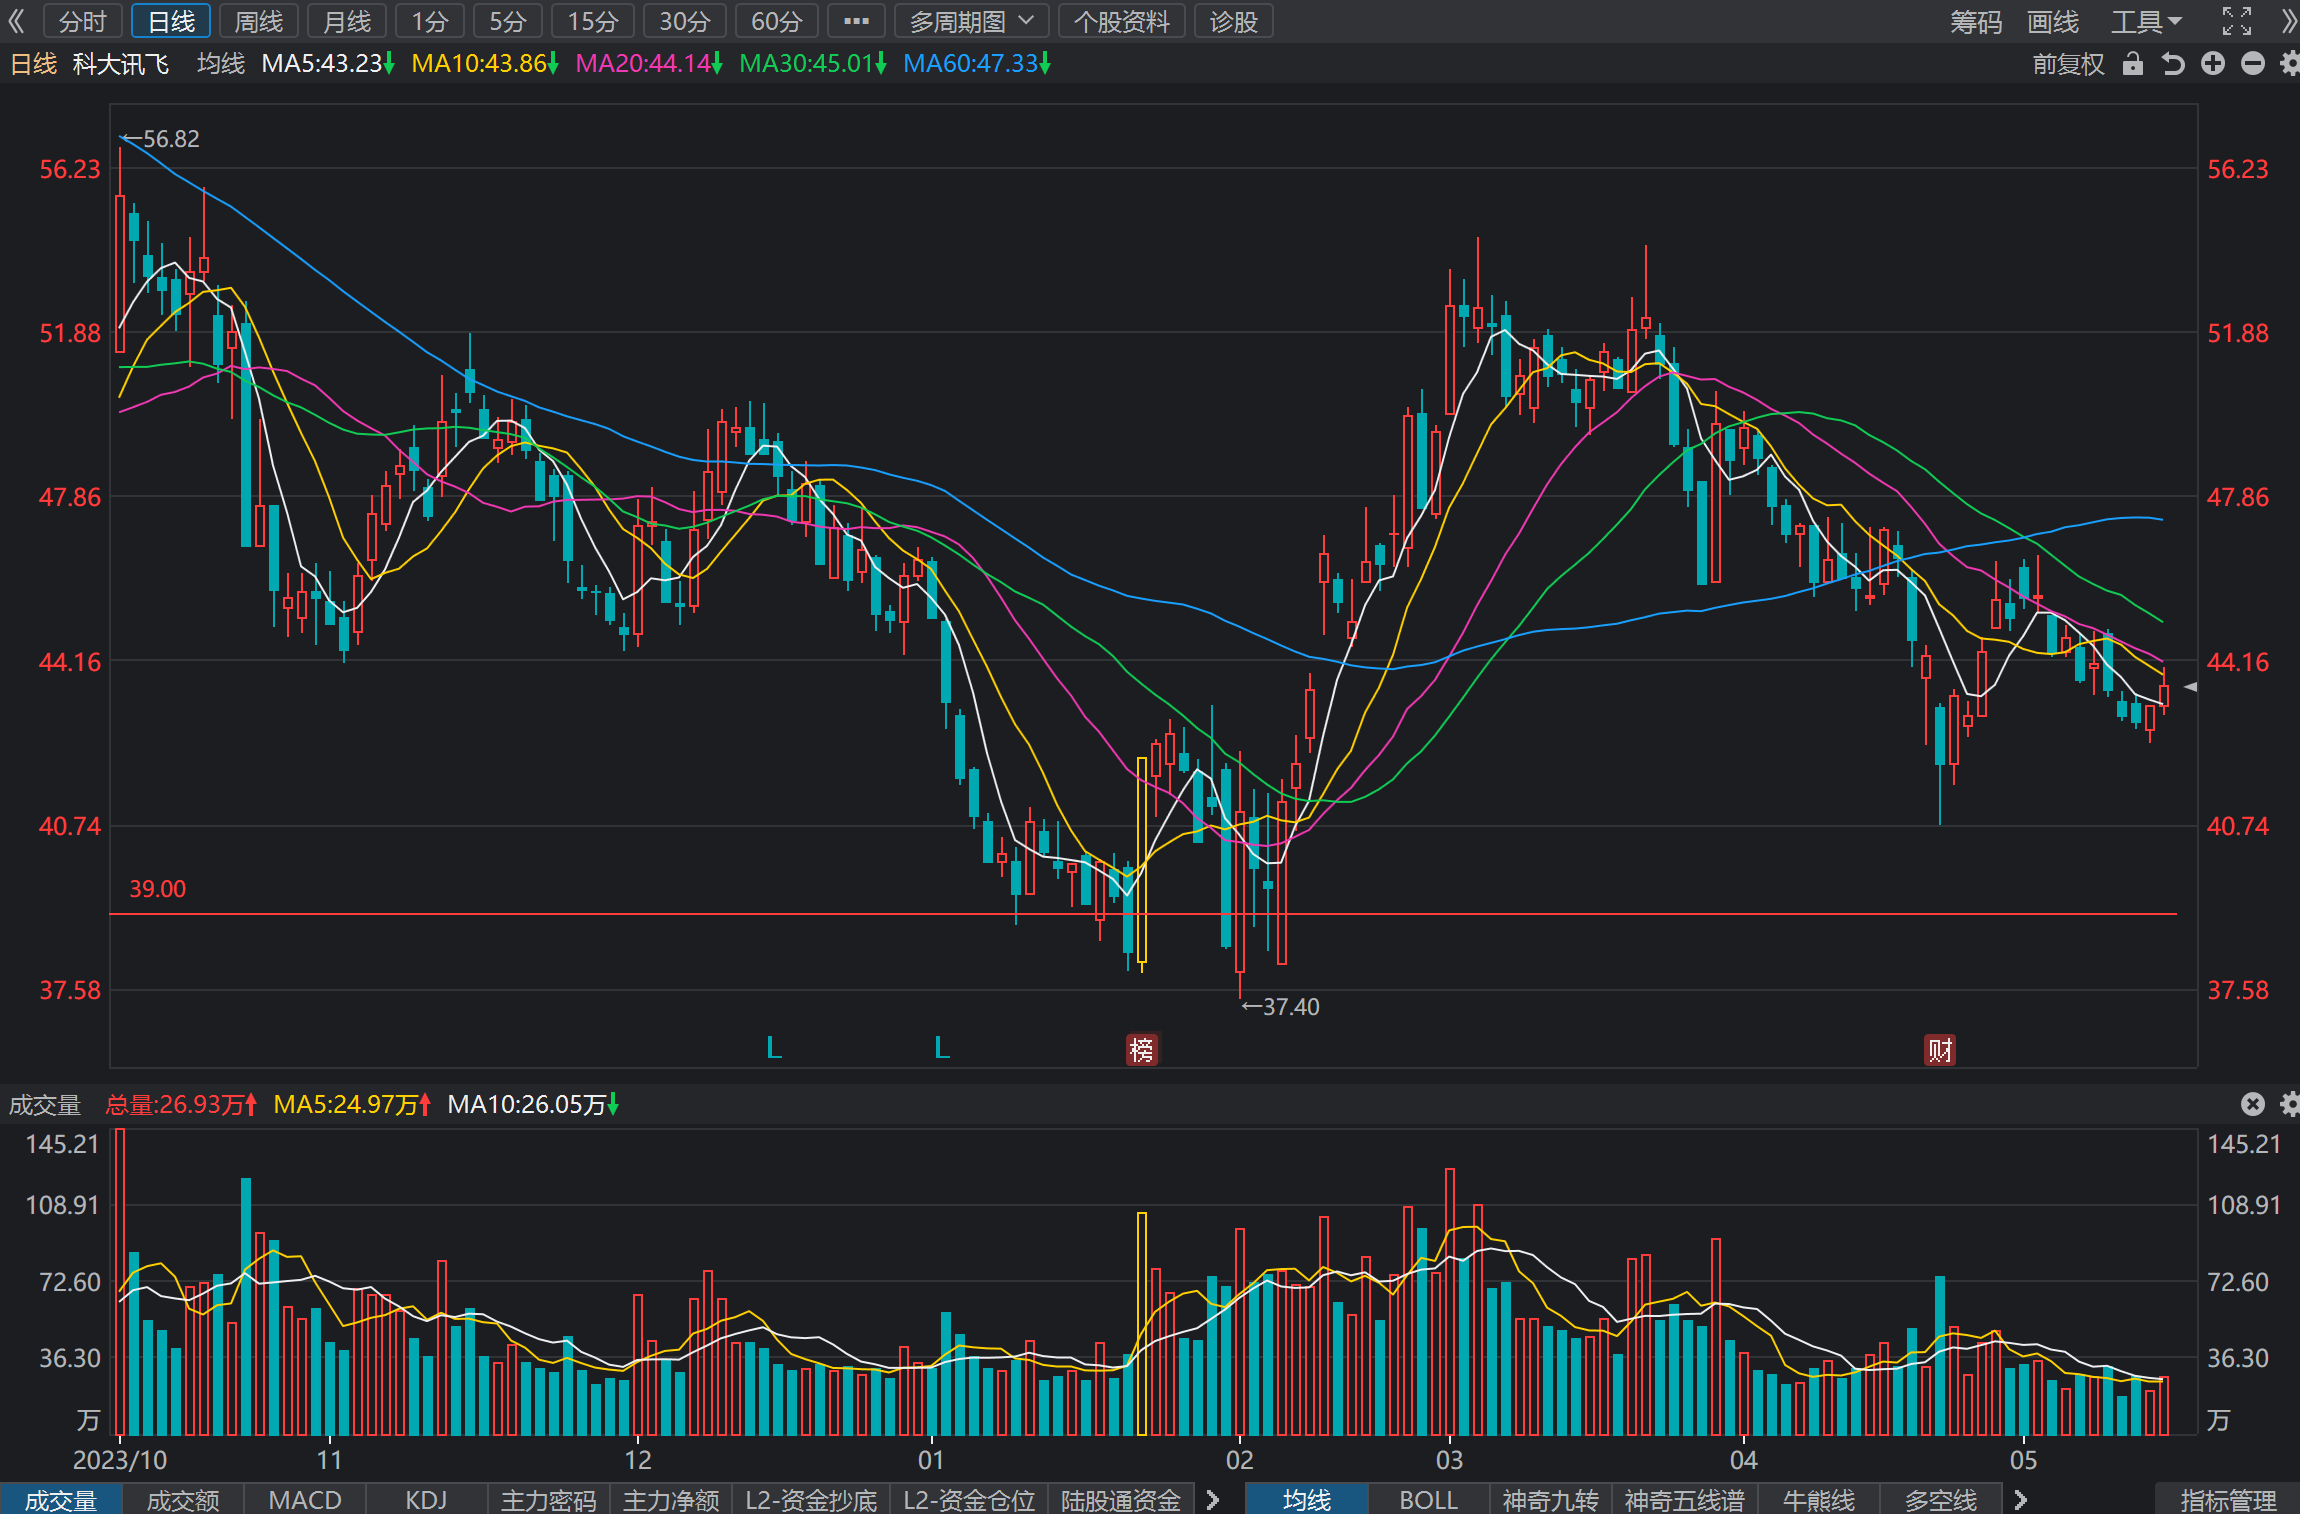Zoom out with the minus circle icon

click(x=2252, y=64)
